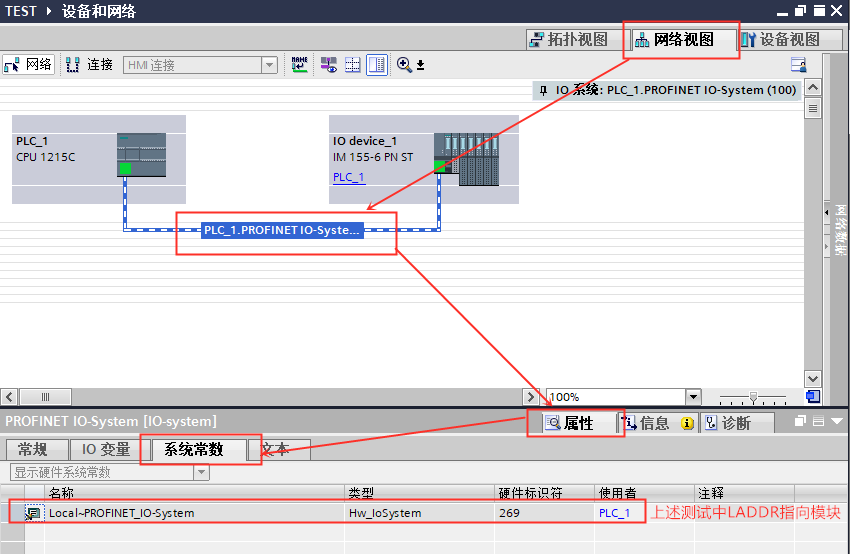The image size is (850, 554).
Task: Click vertical scrollbar down arrow
Action: click(813, 379)
